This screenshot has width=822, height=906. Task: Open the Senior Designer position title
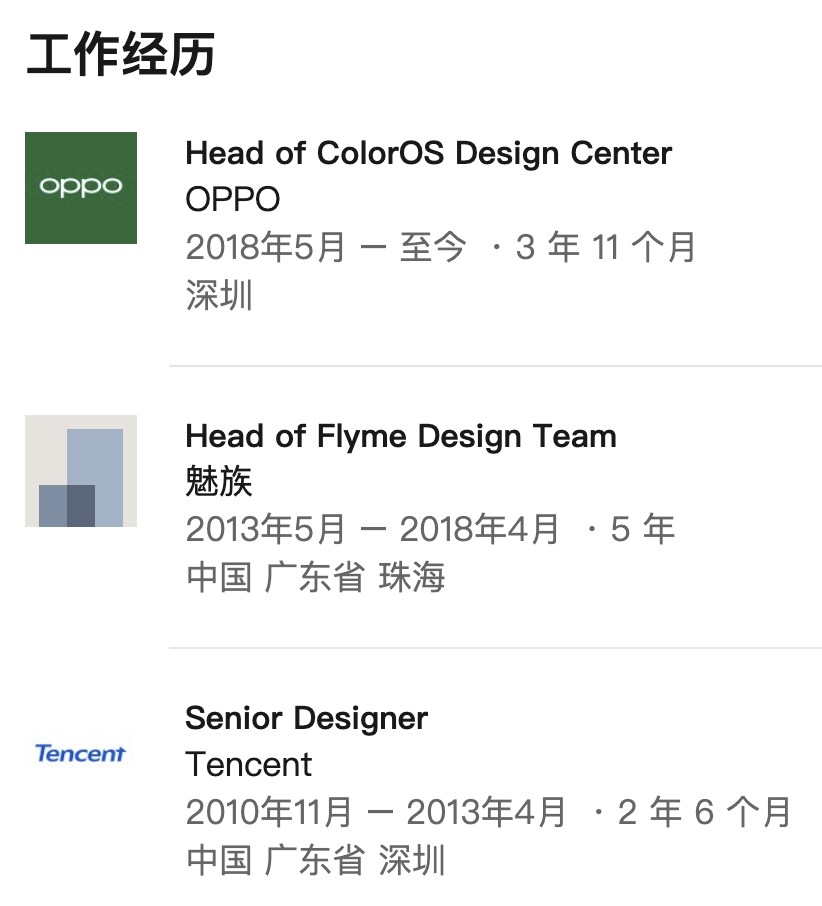pyautogui.click(x=307, y=719)
